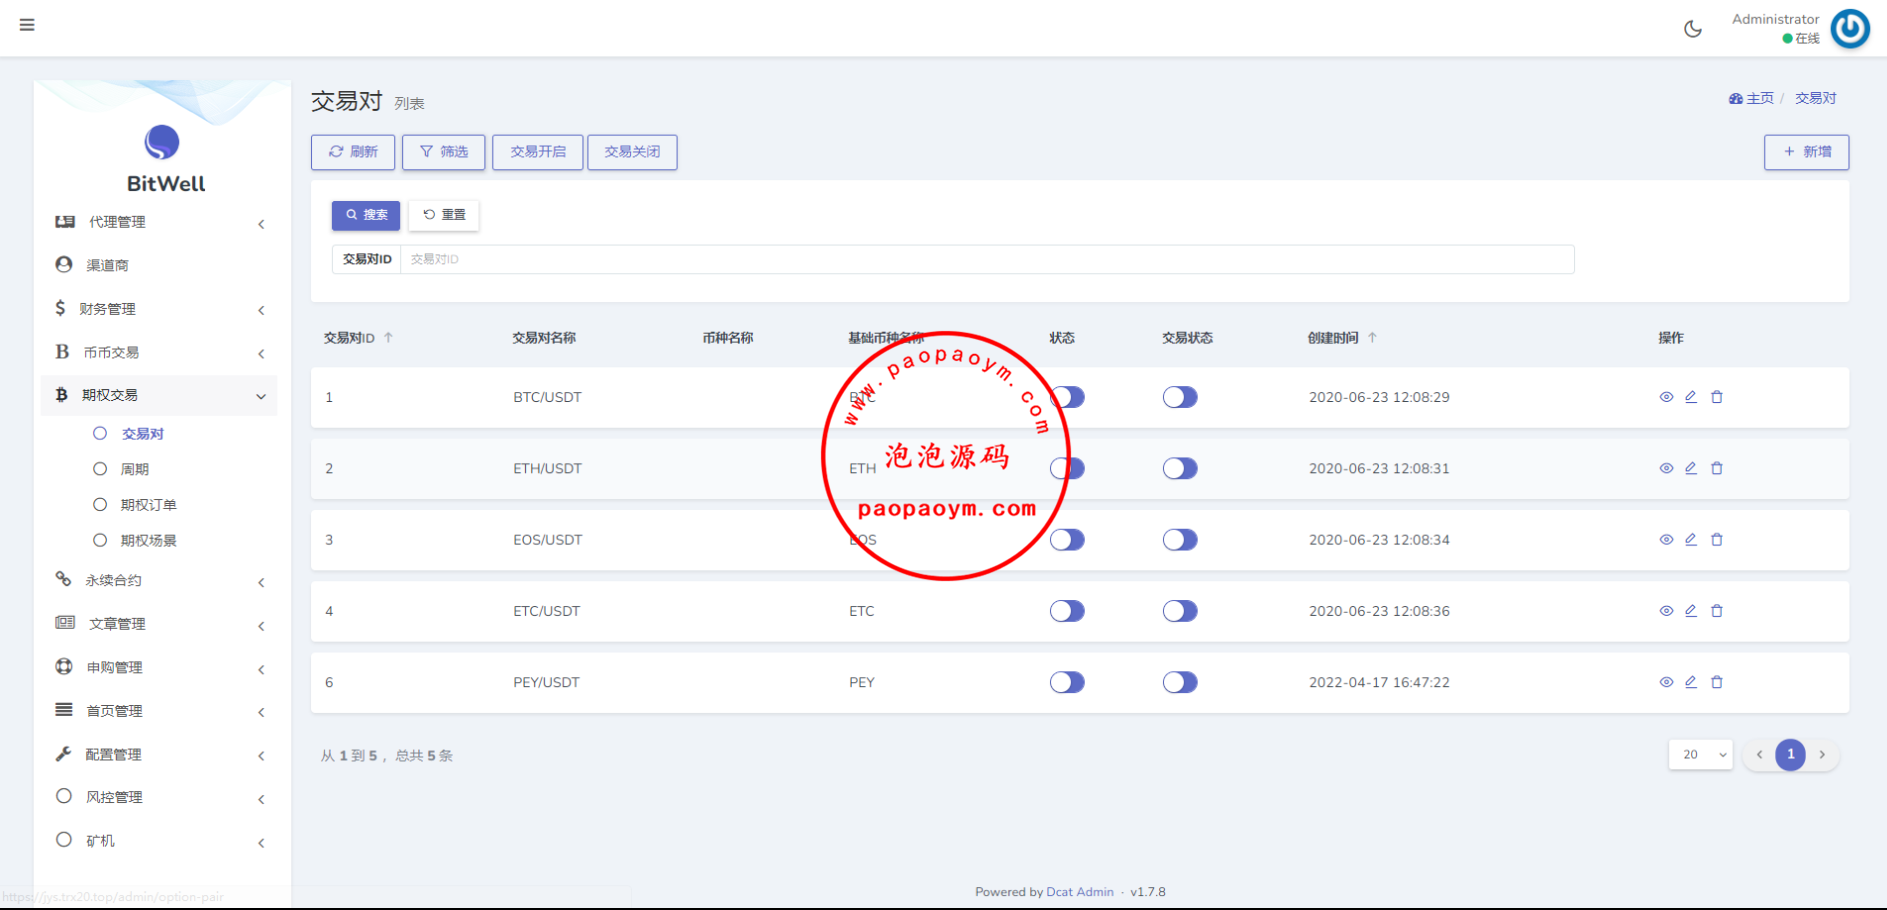Viewport: 1887px width, 910px height.
Task: Select 周期 under the 期权交易 menu
Action: tap(135, 469)
